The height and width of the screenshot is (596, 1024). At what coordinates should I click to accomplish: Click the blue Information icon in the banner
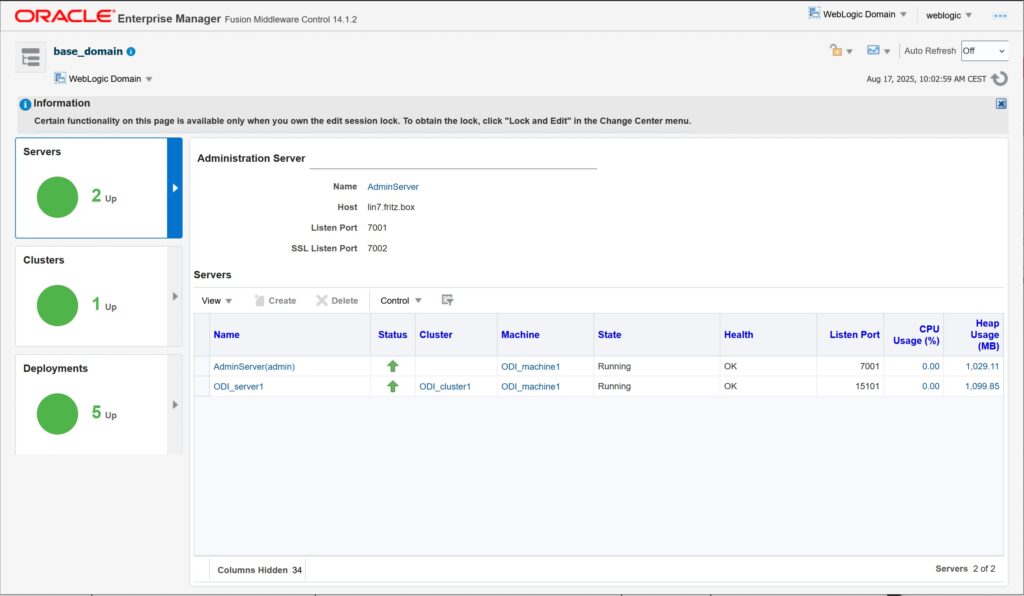25,104
